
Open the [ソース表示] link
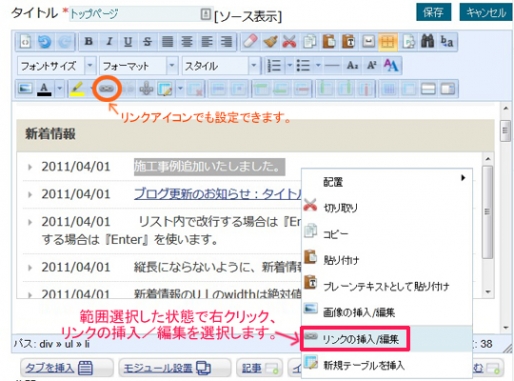coord(248,16)
